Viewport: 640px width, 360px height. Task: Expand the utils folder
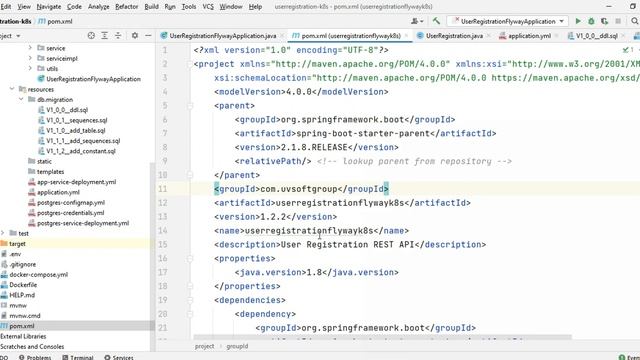[x=30, y=69]
